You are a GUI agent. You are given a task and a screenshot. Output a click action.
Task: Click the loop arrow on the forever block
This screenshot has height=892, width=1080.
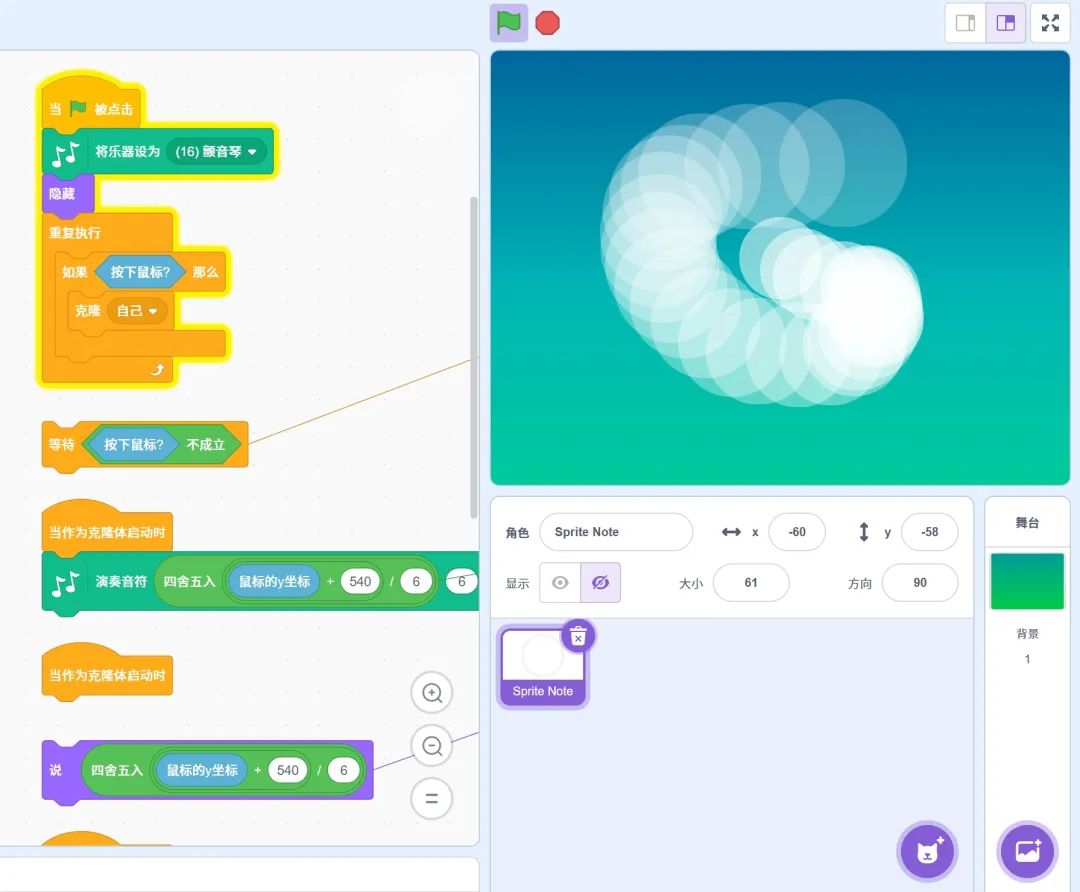[158, 371]
